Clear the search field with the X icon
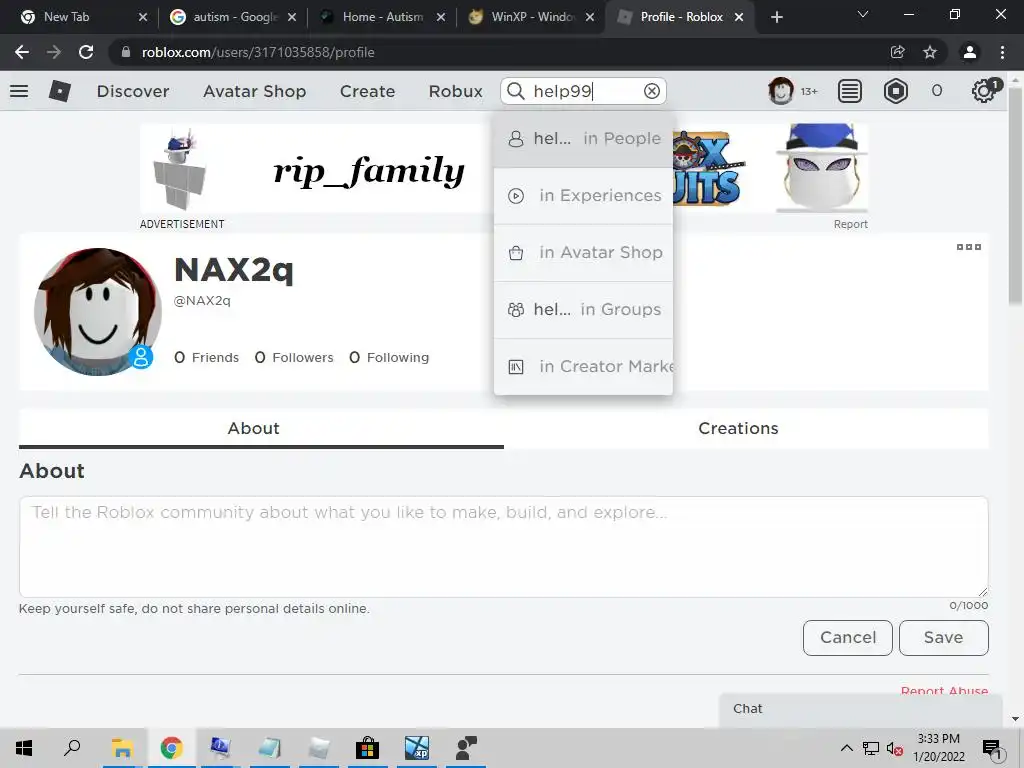 [x=651, y=91]
